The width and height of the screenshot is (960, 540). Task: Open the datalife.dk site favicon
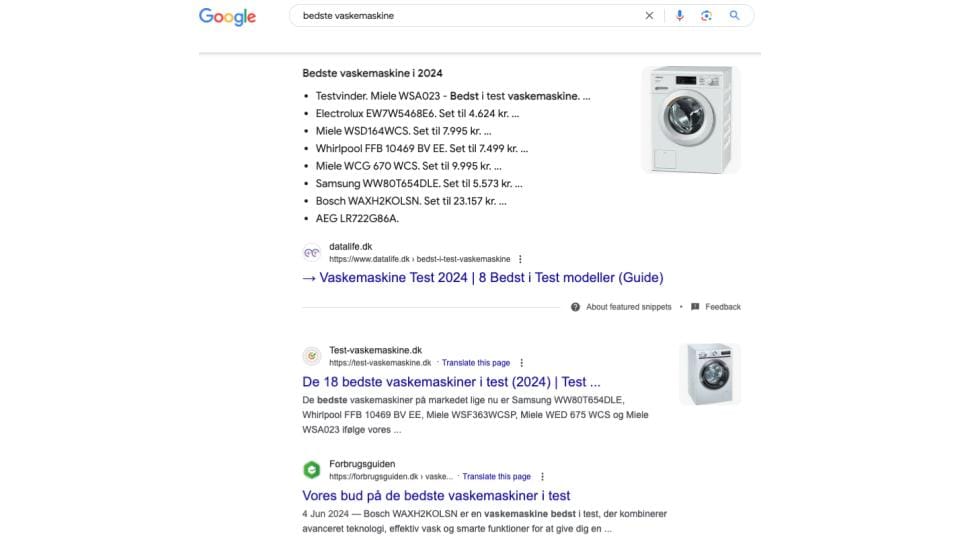tap(312, 252)
